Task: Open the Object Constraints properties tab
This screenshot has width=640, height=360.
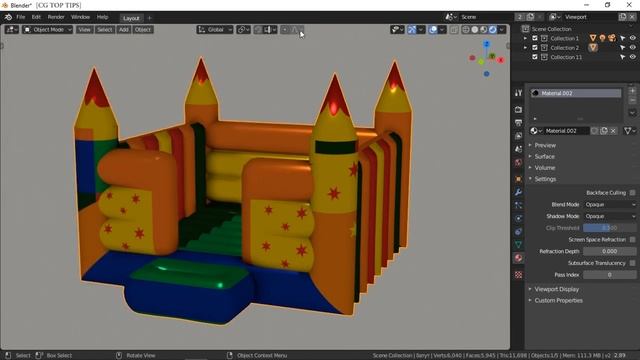Action: (x=518, y=231)
